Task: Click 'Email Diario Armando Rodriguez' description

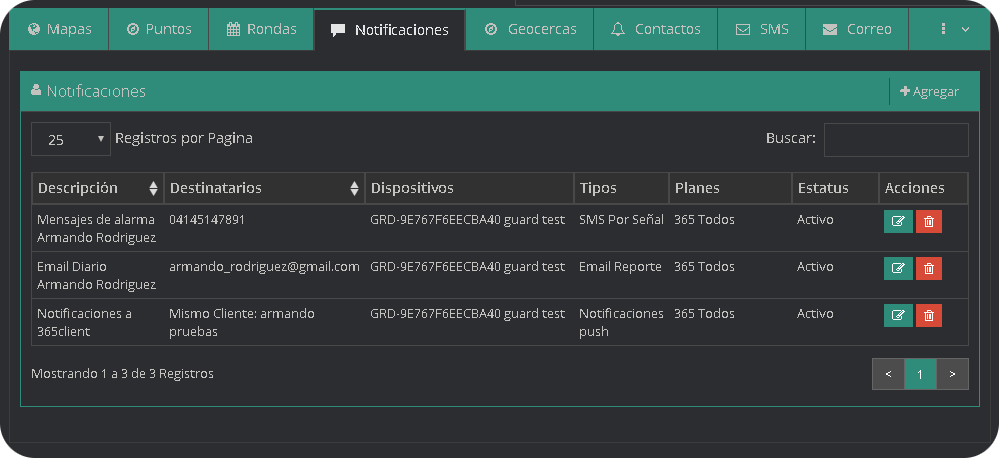Action: (x=96, y=275)
